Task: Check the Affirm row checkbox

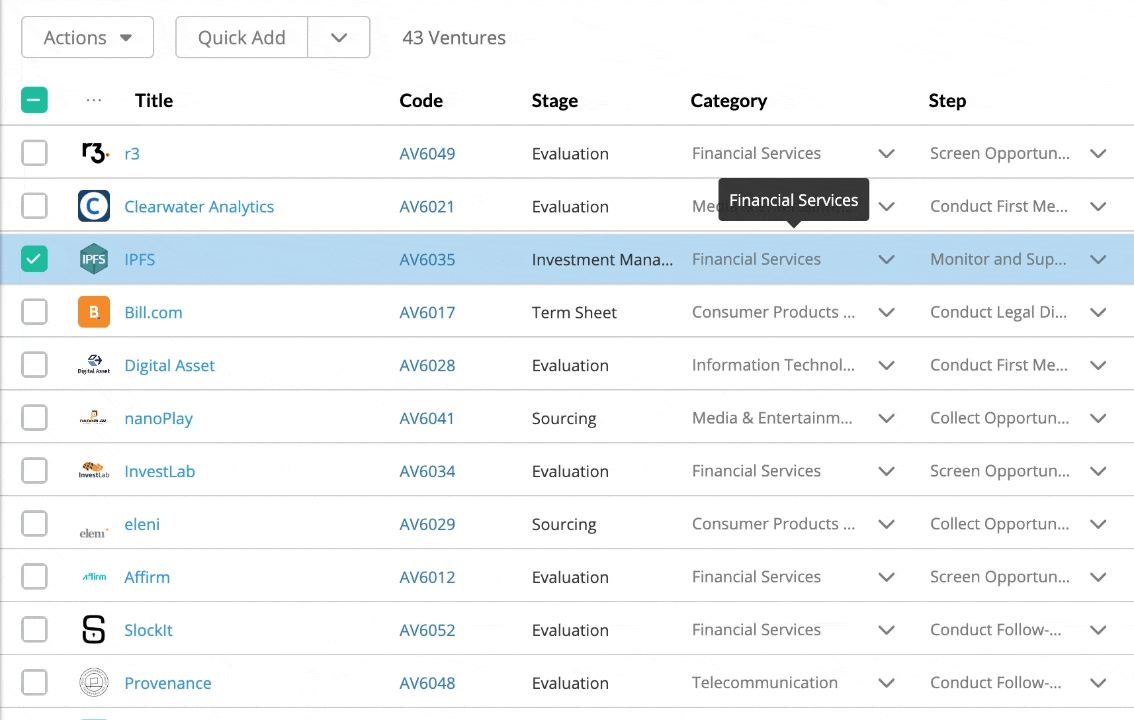Action: [x=35, y=577]
